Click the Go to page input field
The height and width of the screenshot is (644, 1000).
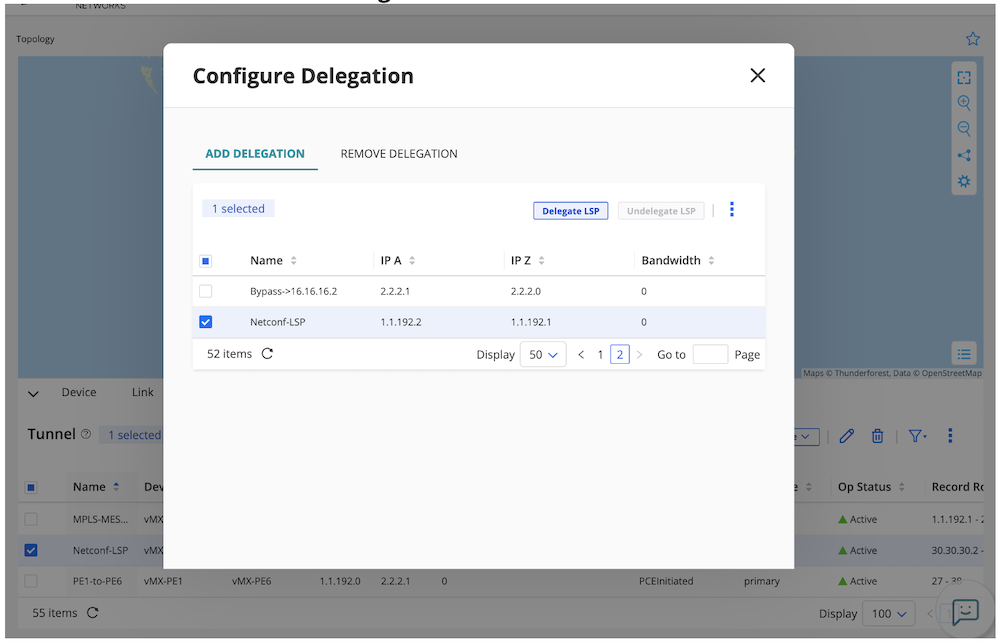pos(710,354)
